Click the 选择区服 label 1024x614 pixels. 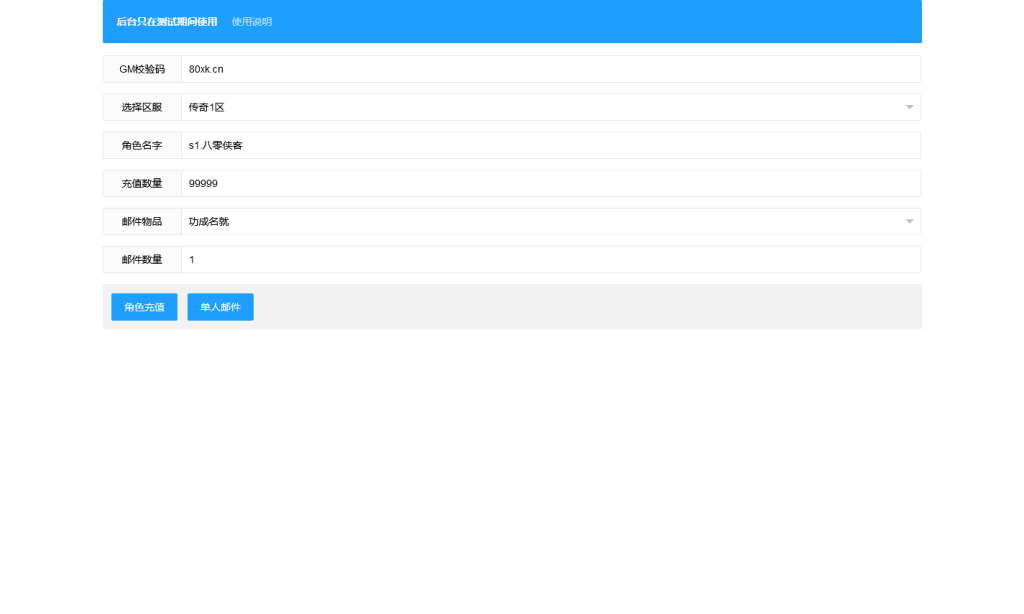click(142, 107)
